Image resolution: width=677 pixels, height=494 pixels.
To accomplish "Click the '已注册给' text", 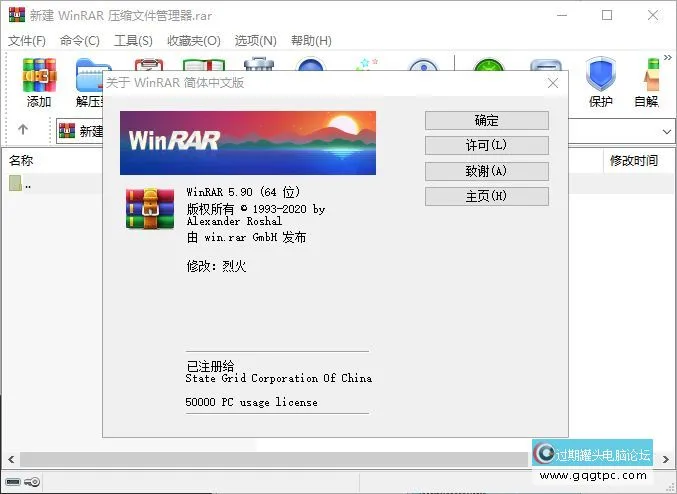I will (210, 367).
